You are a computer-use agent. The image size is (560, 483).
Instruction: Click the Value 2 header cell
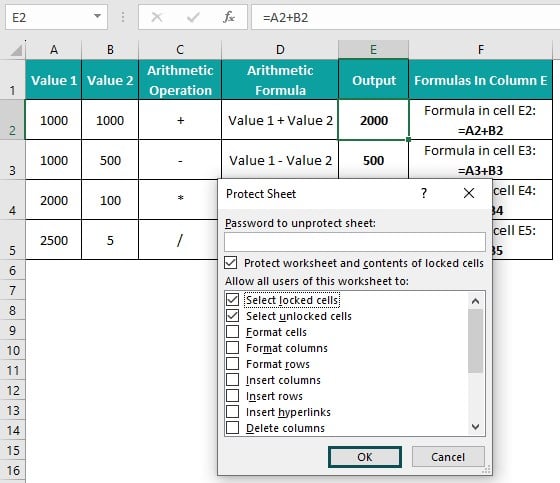click(110, 80)
